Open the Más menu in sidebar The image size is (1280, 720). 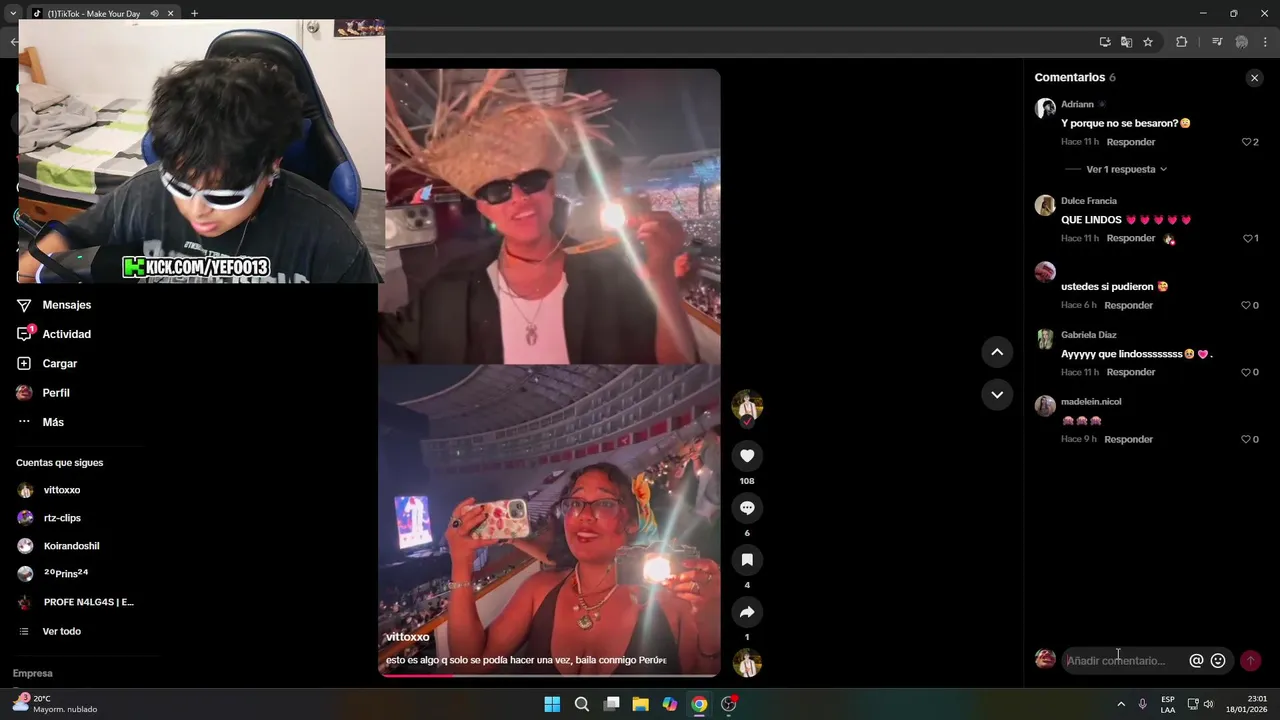click(41, 422)
